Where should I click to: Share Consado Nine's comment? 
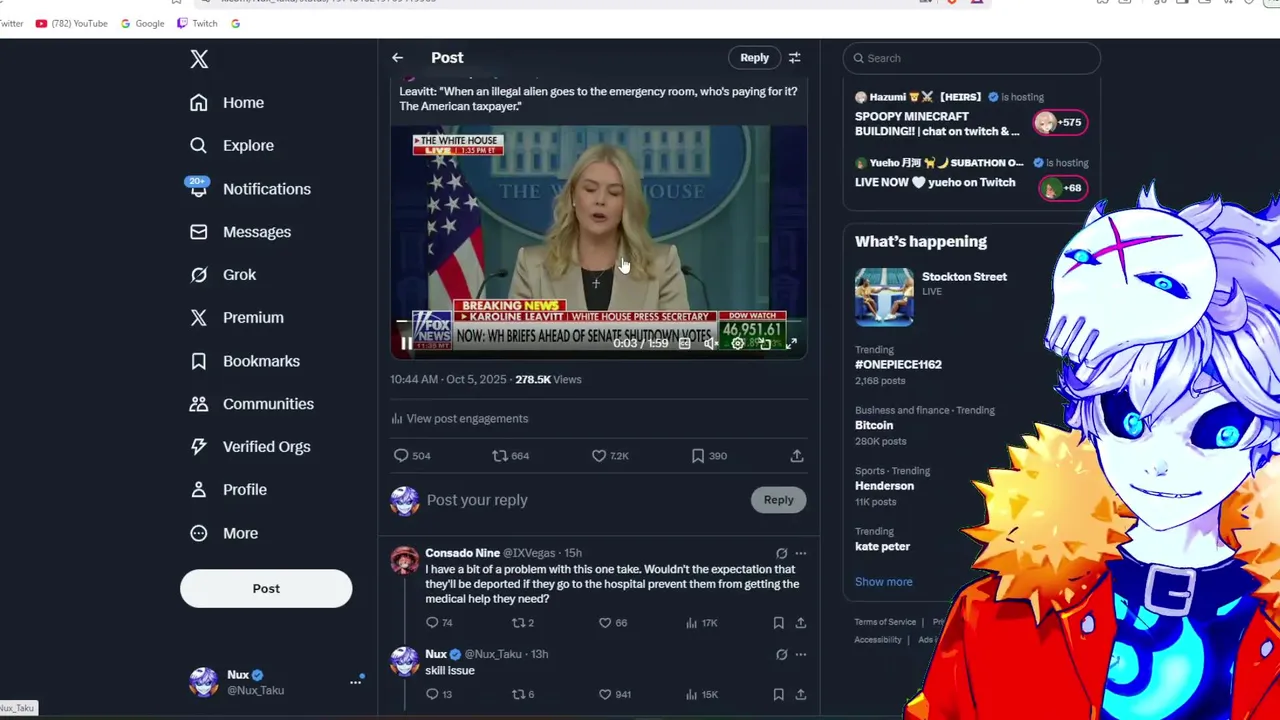coord(800,623)
